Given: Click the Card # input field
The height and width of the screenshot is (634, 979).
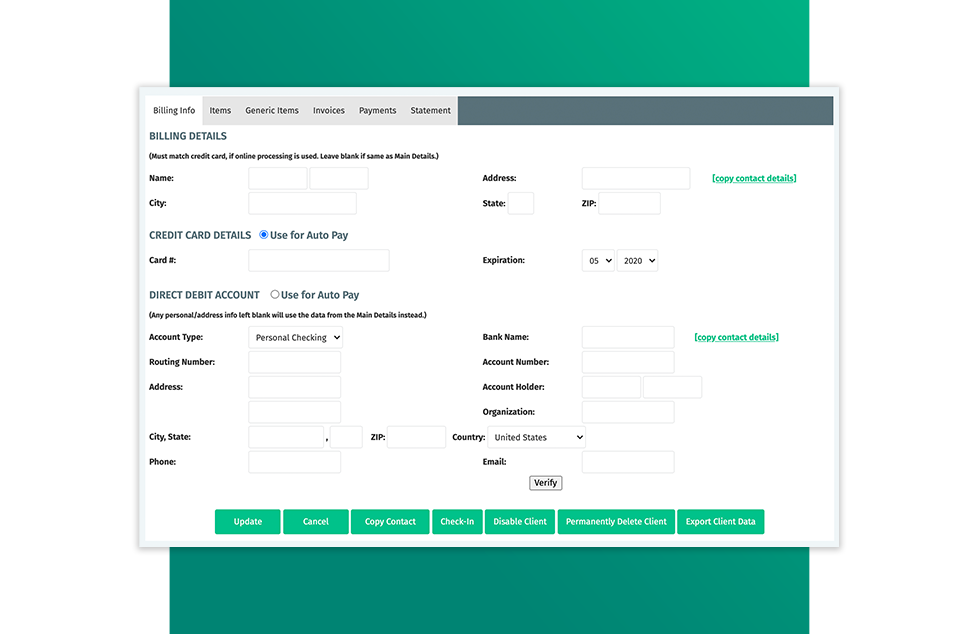Looking at the screenshot, I should (318, 261).
